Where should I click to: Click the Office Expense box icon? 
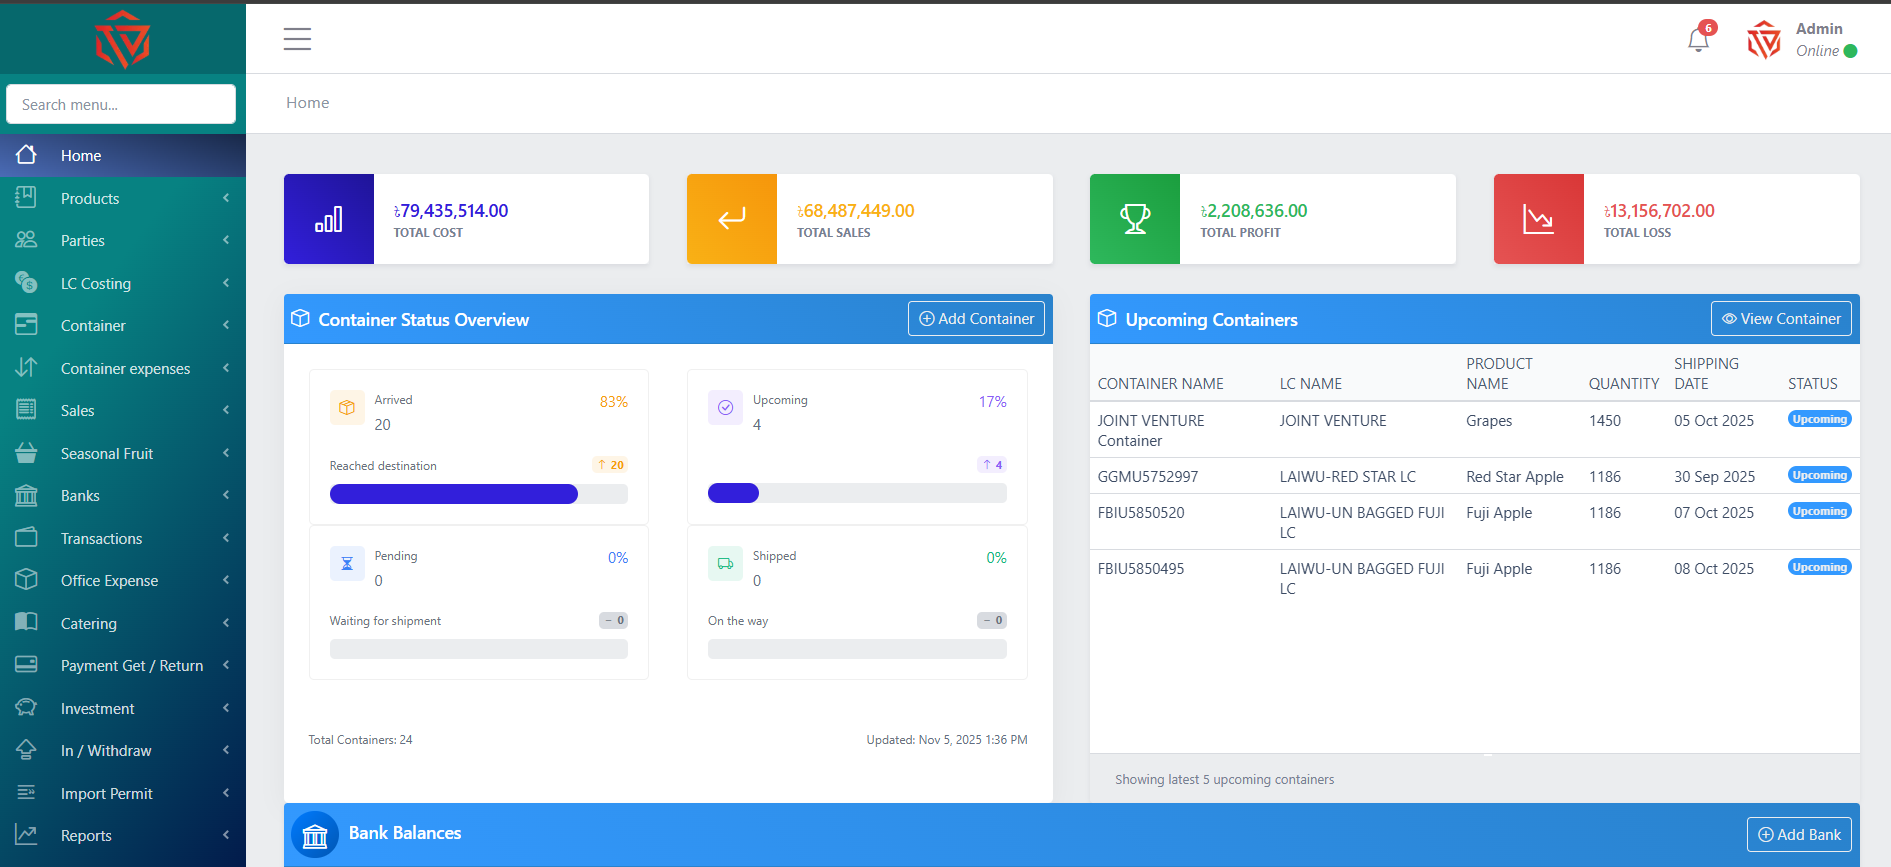(x=26, y=580)
